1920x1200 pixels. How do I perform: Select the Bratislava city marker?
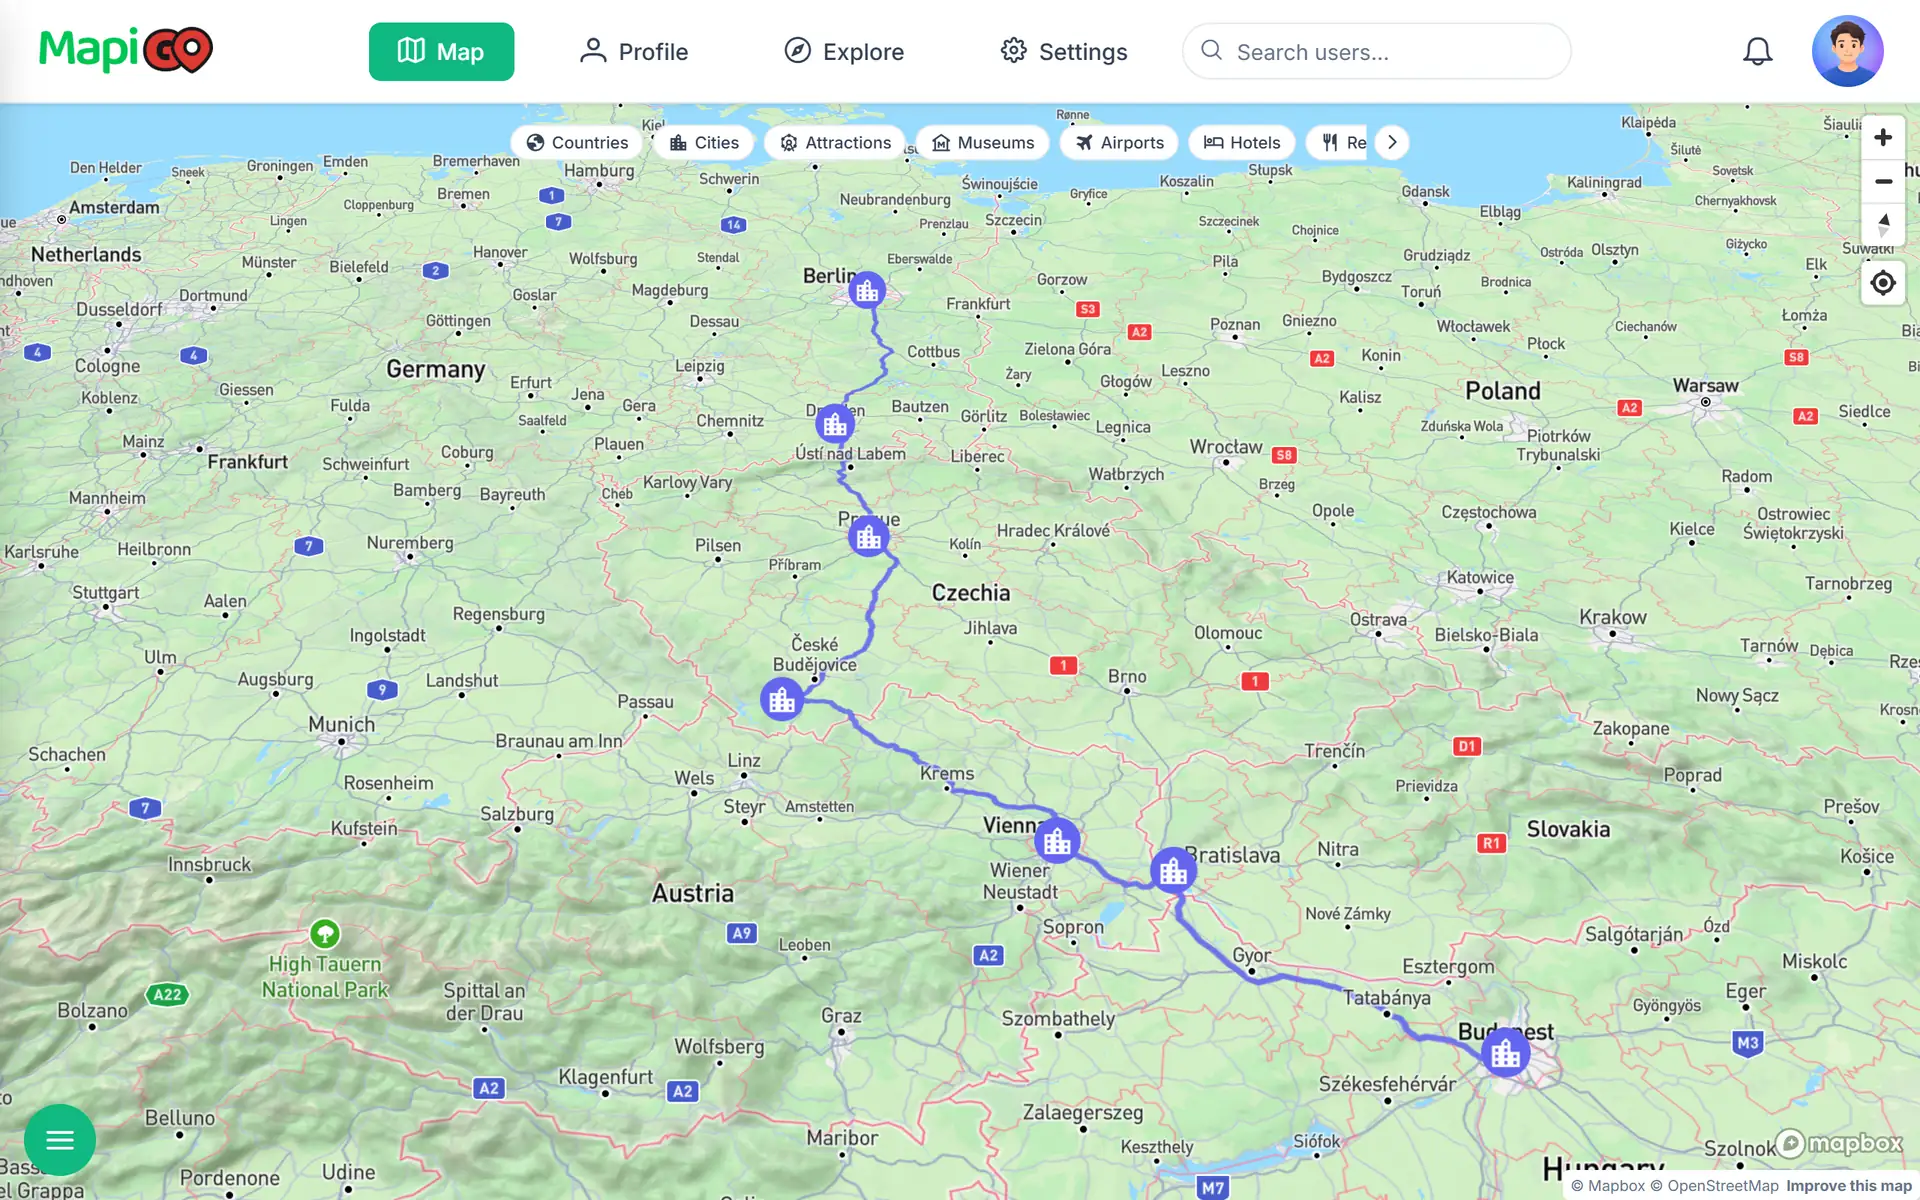click(x=1173, y=870)
